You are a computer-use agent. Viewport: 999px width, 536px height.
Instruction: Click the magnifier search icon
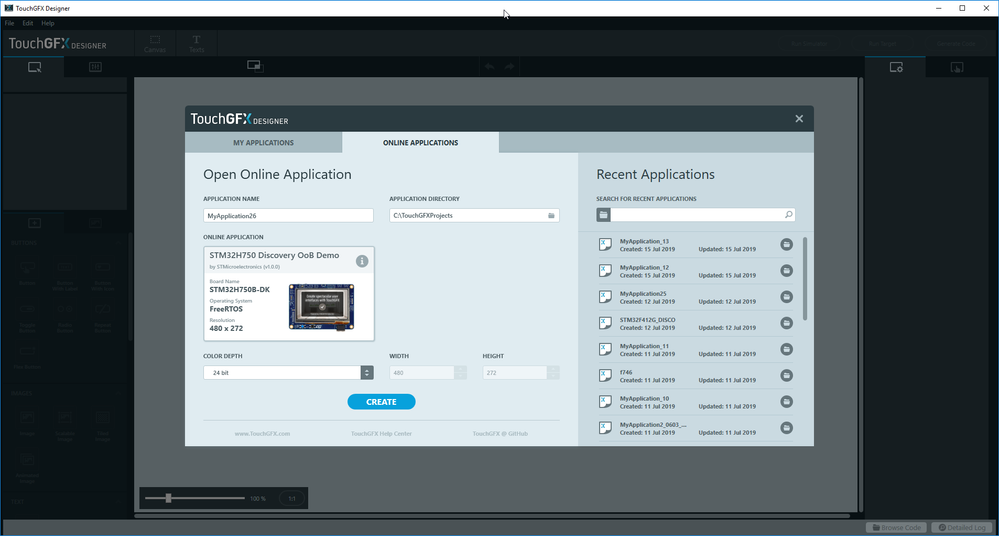point(789,215)
